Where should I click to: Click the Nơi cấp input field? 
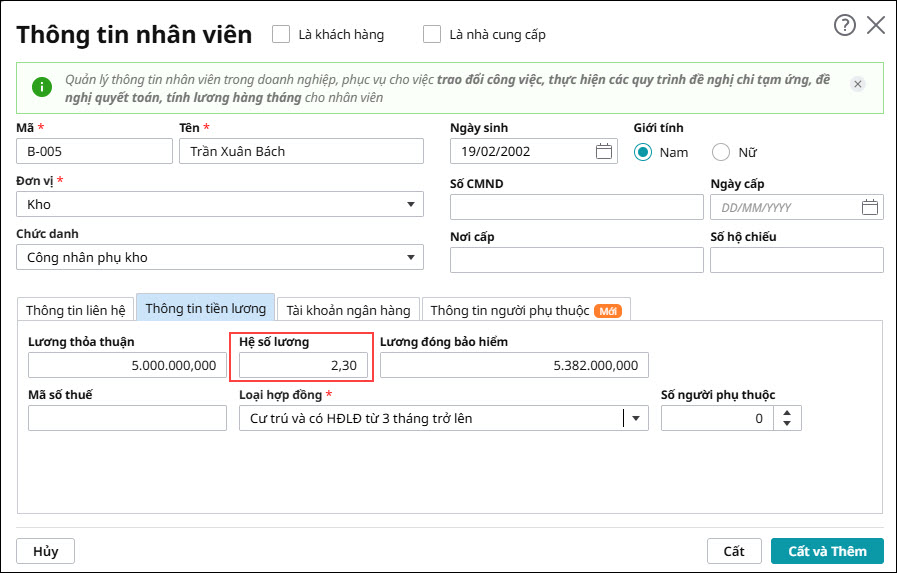point(577,260)
